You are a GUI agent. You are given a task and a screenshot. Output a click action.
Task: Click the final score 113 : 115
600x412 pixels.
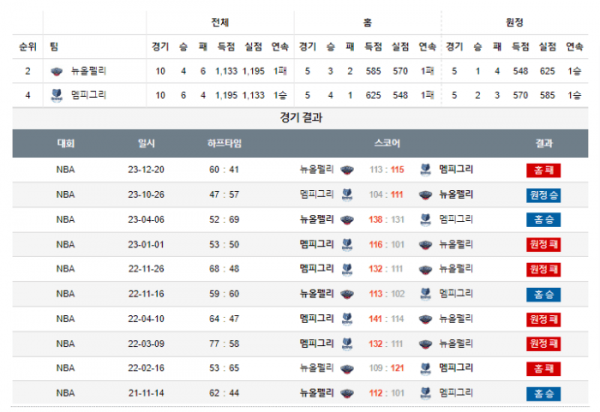[x=387, y=169]
